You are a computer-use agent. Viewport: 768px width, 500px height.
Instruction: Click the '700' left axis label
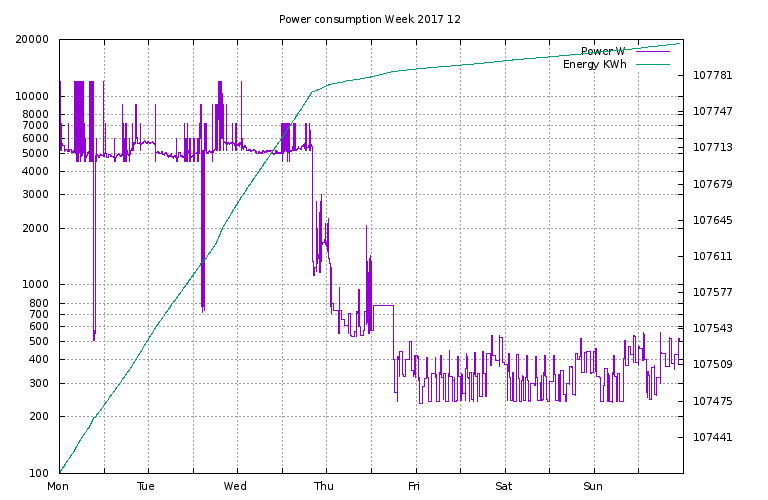pos(39,314)
